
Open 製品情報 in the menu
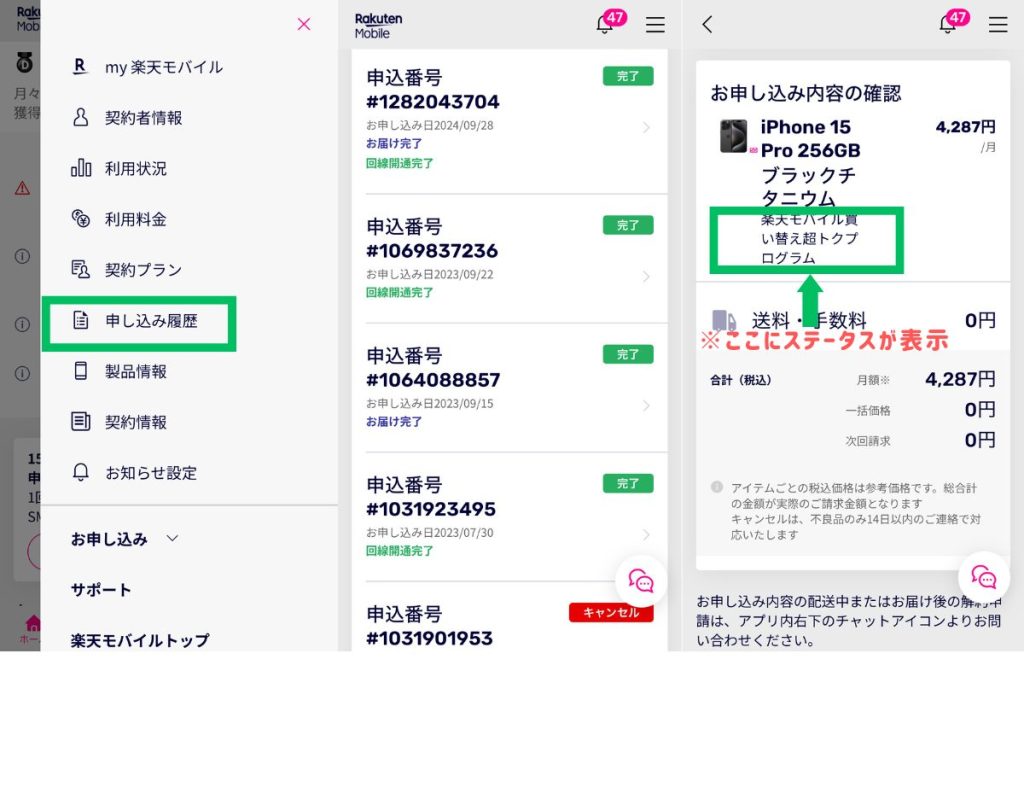click(135, 372)
